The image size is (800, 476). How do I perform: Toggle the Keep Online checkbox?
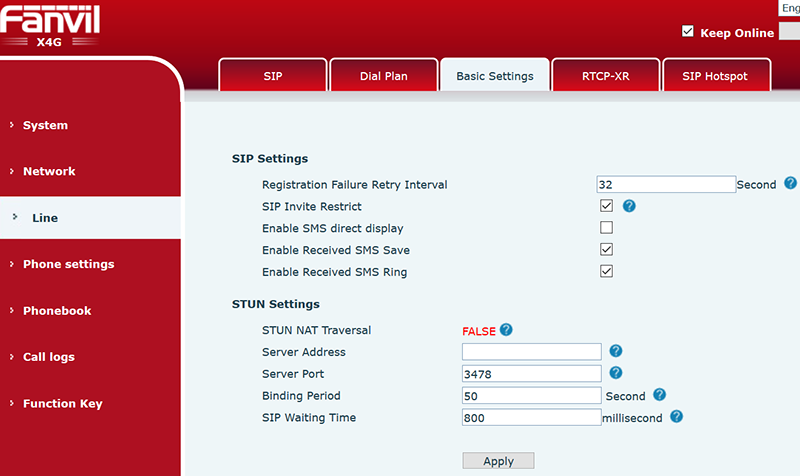[x=688, y=32]
